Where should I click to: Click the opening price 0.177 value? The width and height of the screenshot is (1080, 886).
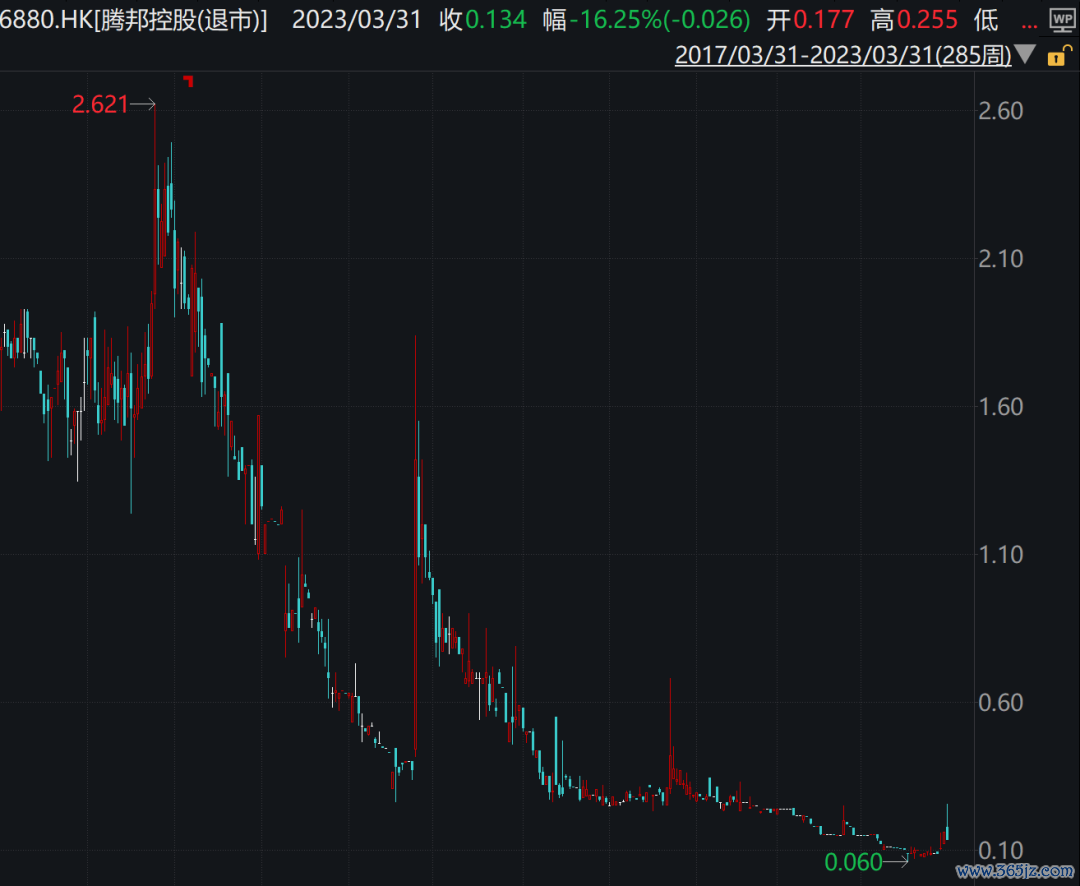[824, 19]
